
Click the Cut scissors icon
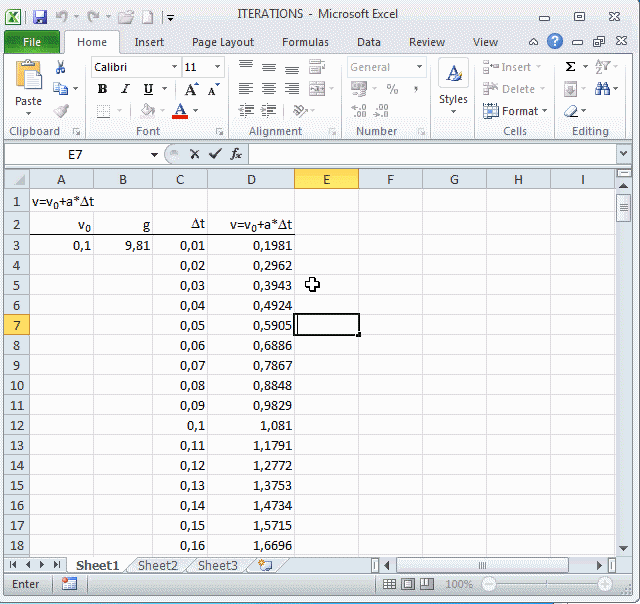coord(60,67)
